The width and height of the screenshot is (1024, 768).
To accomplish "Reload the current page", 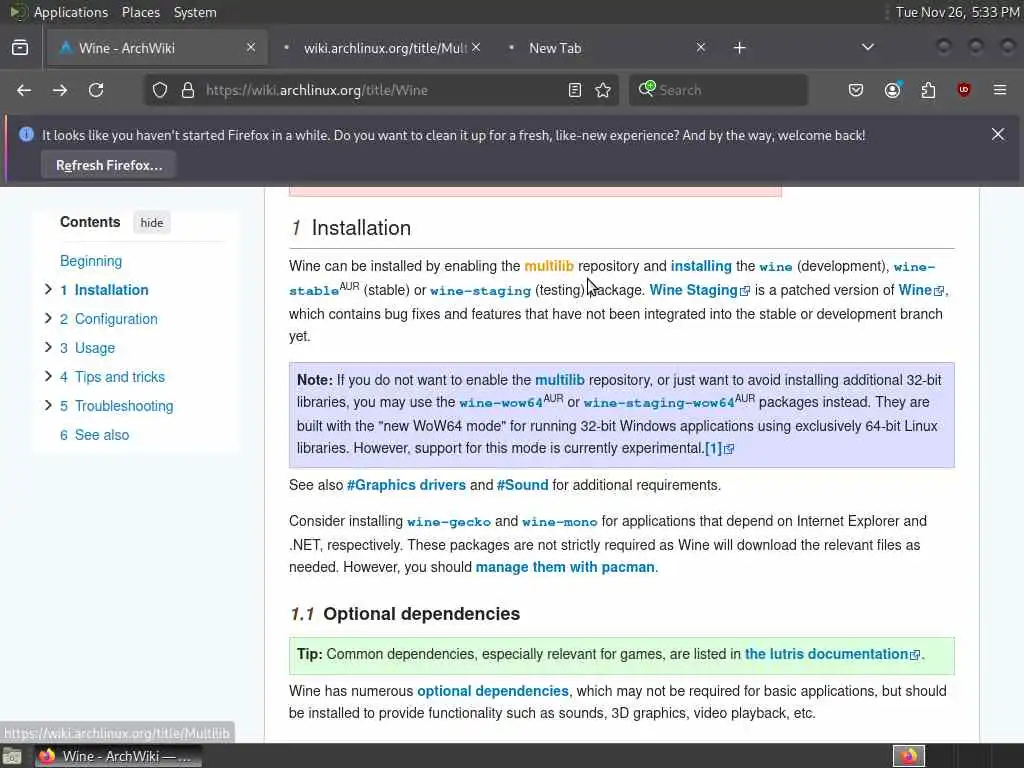I will click(x=96, y=90).
